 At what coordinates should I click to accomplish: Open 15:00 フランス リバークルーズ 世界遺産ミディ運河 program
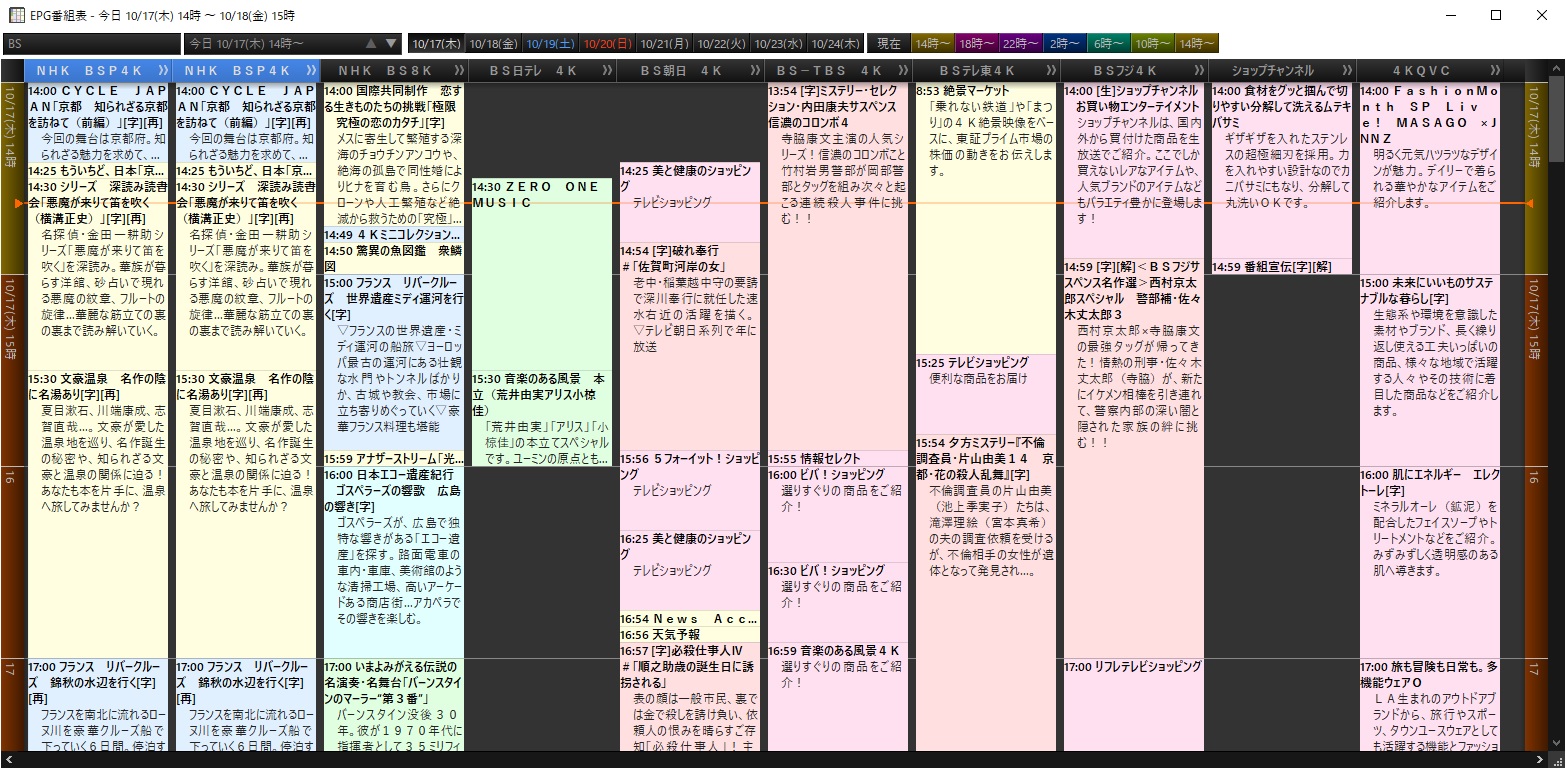[394, 362]
